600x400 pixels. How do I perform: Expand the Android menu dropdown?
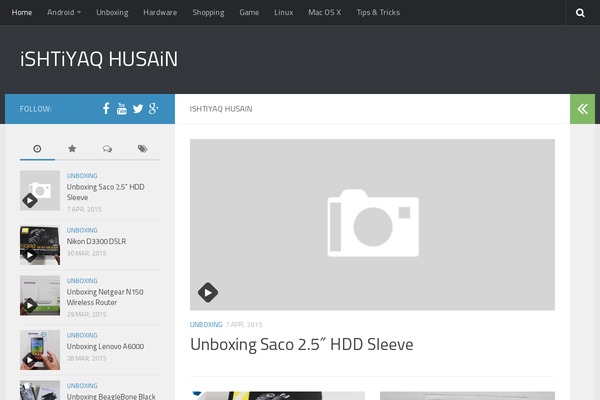coord(64,13)
